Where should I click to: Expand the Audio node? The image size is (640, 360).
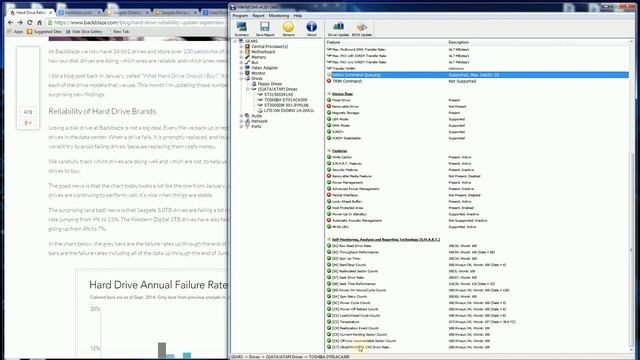[241, 116]
